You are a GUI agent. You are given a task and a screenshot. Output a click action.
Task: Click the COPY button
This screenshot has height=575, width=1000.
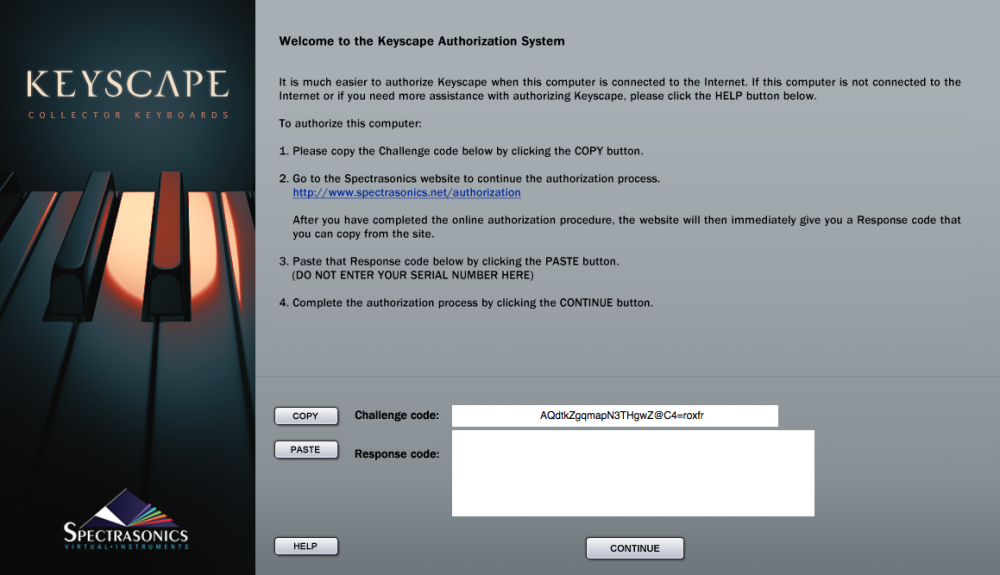pyautogui.click(x=305, y=416)
